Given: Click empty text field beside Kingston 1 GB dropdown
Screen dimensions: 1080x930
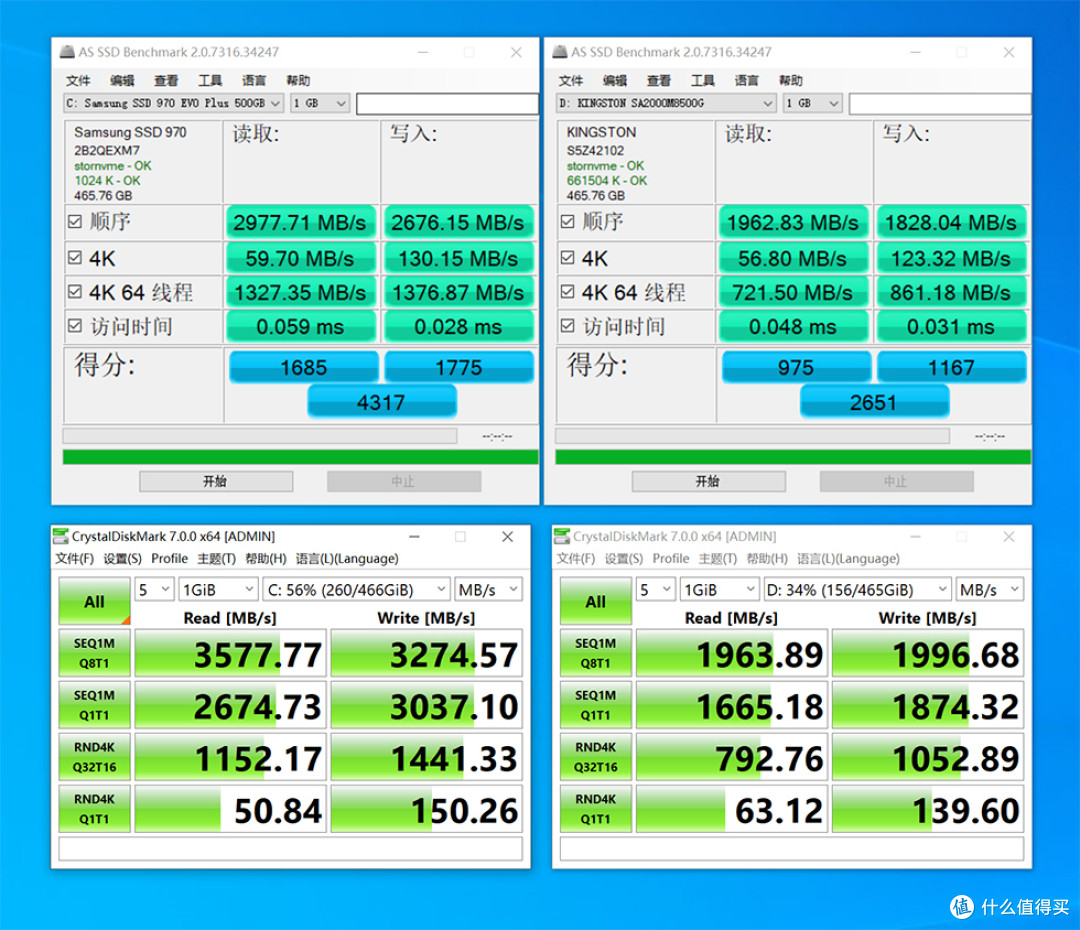Looking at the screenshot, I should click(940, 103).
